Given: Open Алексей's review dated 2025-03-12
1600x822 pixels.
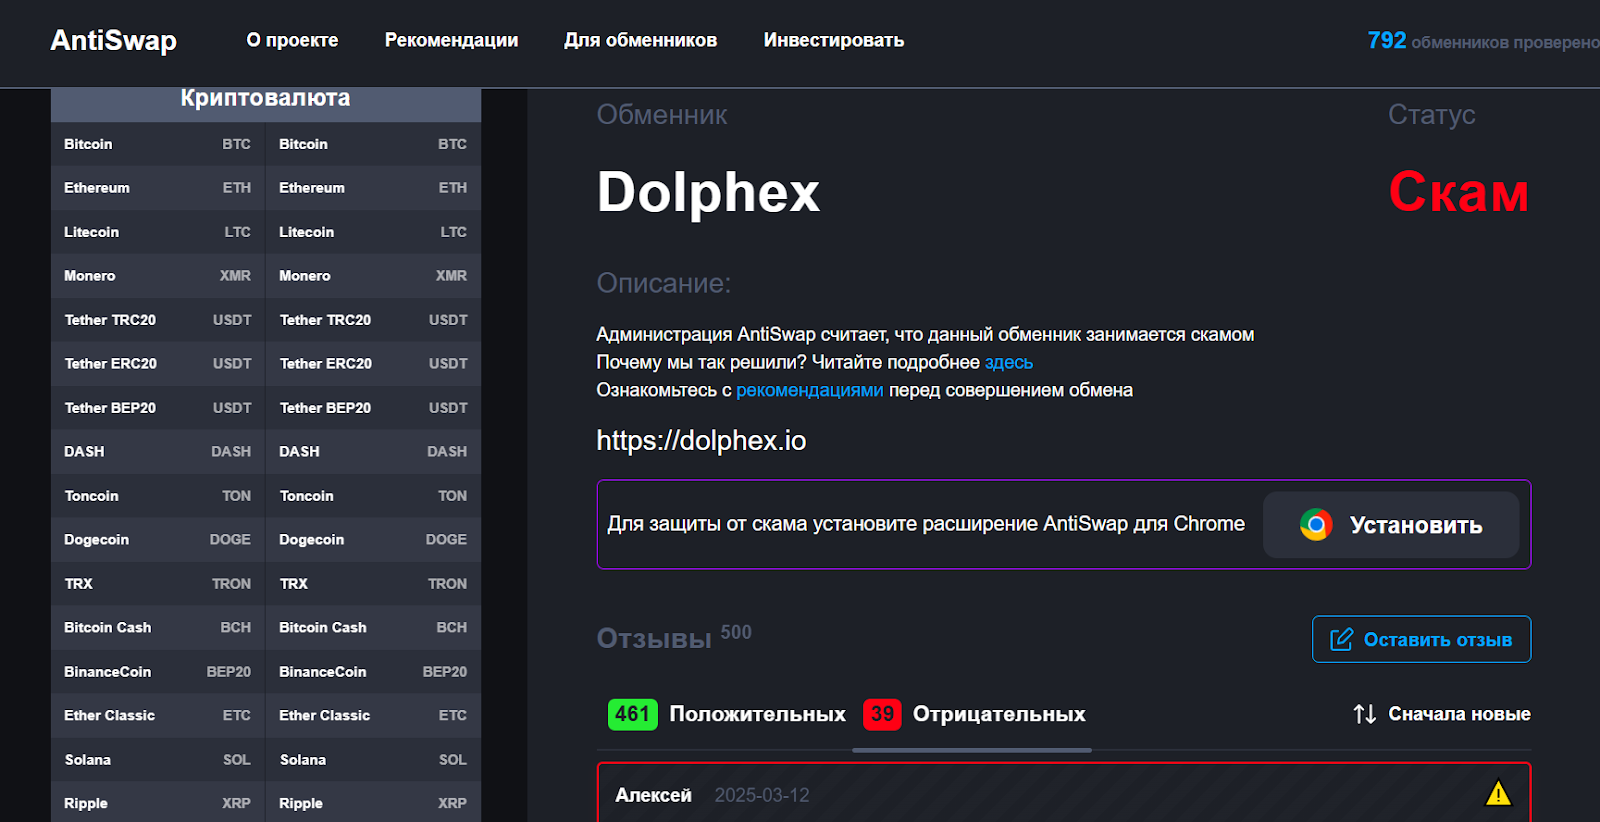Looking at the screenshot, I should [1064, 793].
